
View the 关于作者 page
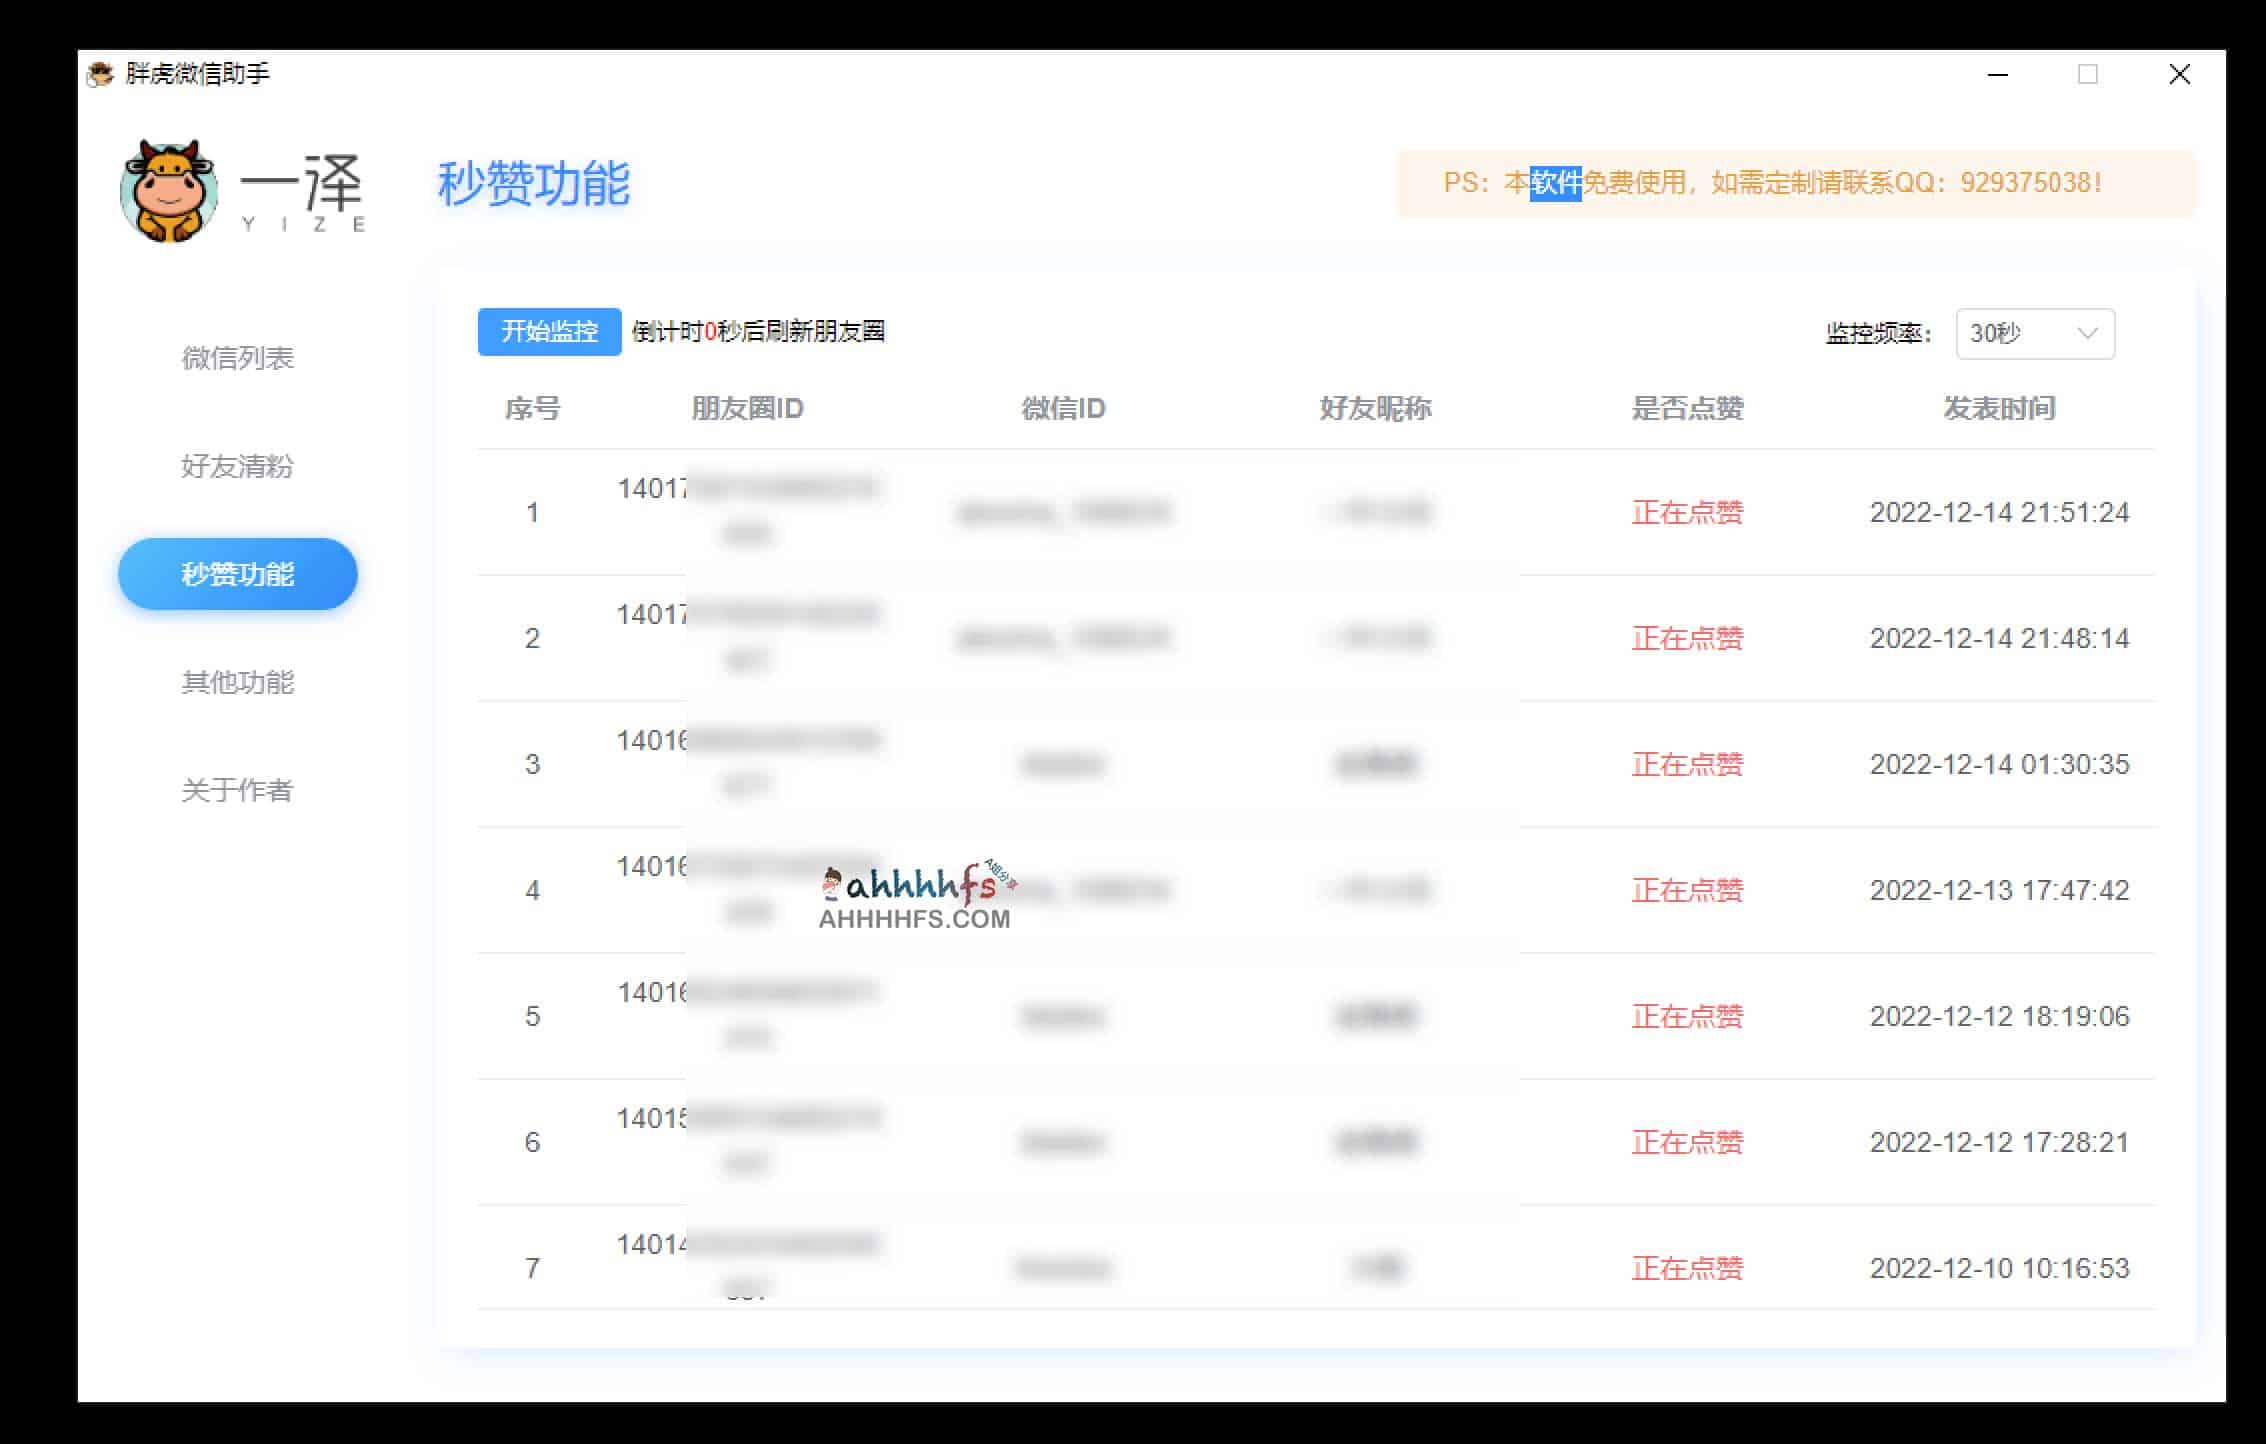[x=237, y=790]
